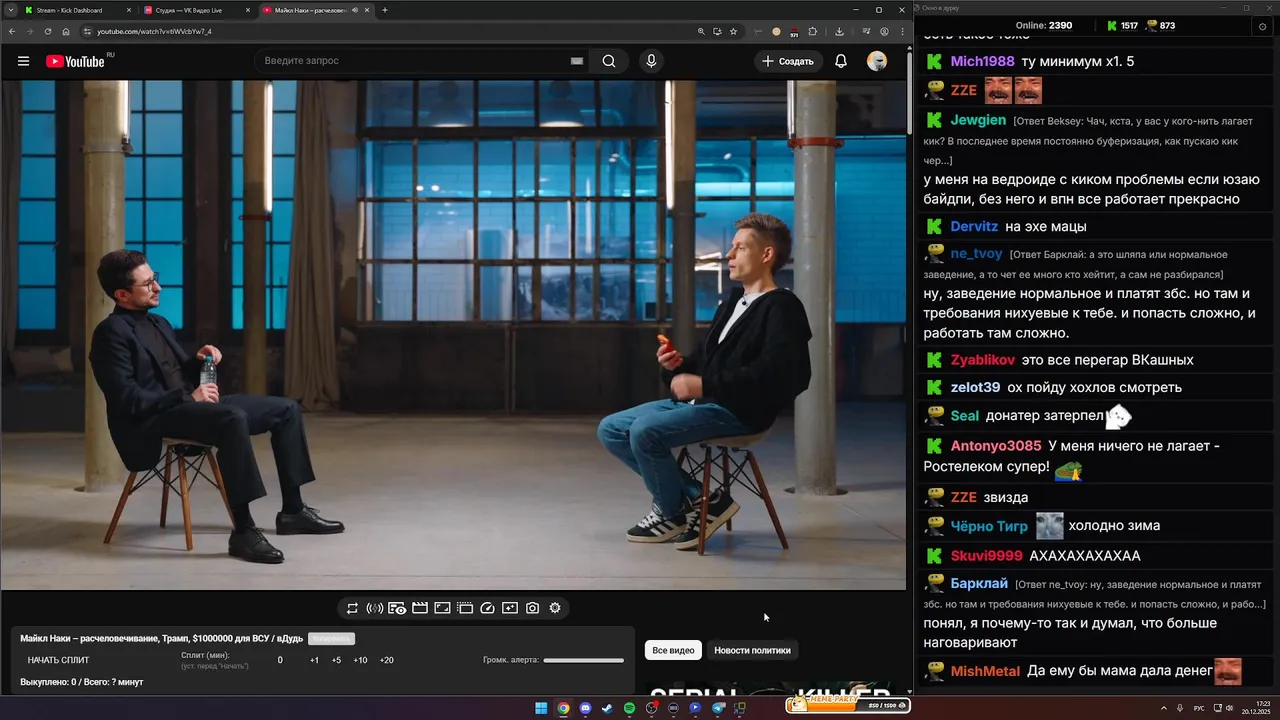
Task: Open Chrome from the taskbar
Action: click(x=563, y=708)
